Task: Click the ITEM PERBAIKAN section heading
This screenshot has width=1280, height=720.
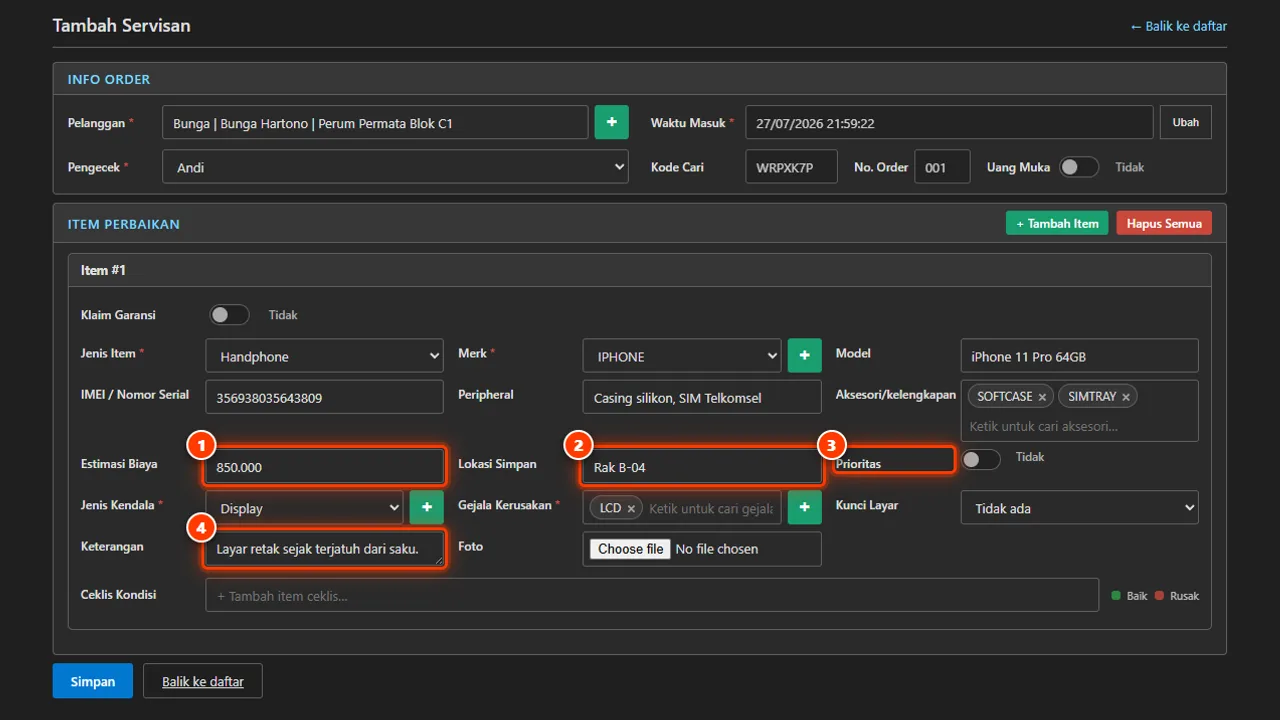Action: click(x=124, y=224)
